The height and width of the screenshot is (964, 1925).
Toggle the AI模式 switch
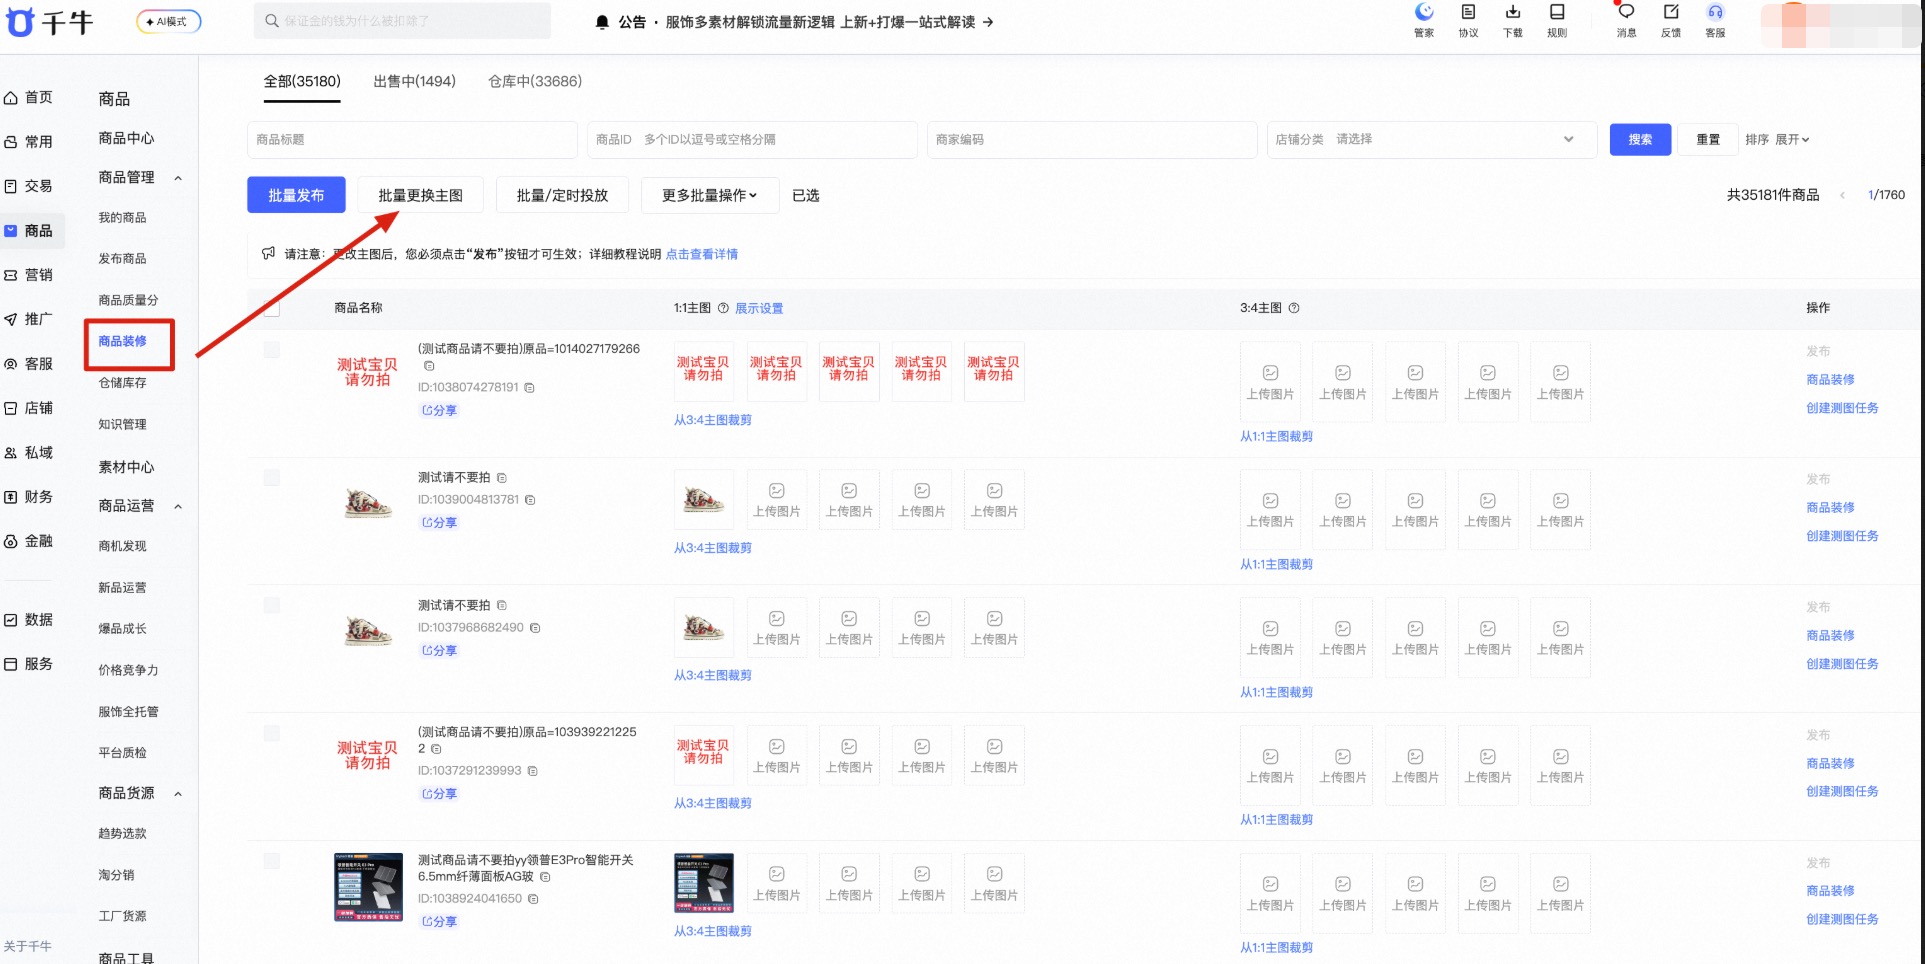[169, 21]
